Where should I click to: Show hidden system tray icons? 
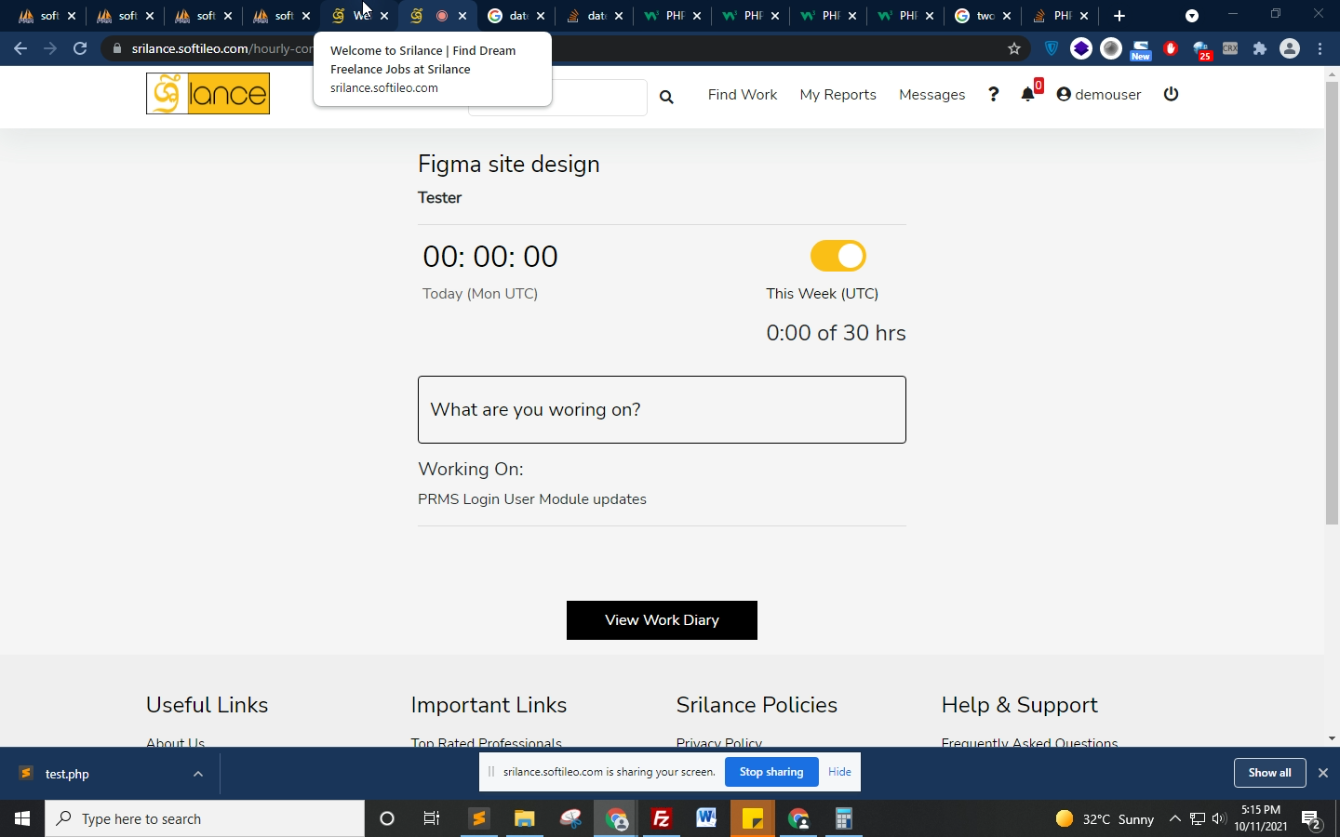(x=1175, y=819)
